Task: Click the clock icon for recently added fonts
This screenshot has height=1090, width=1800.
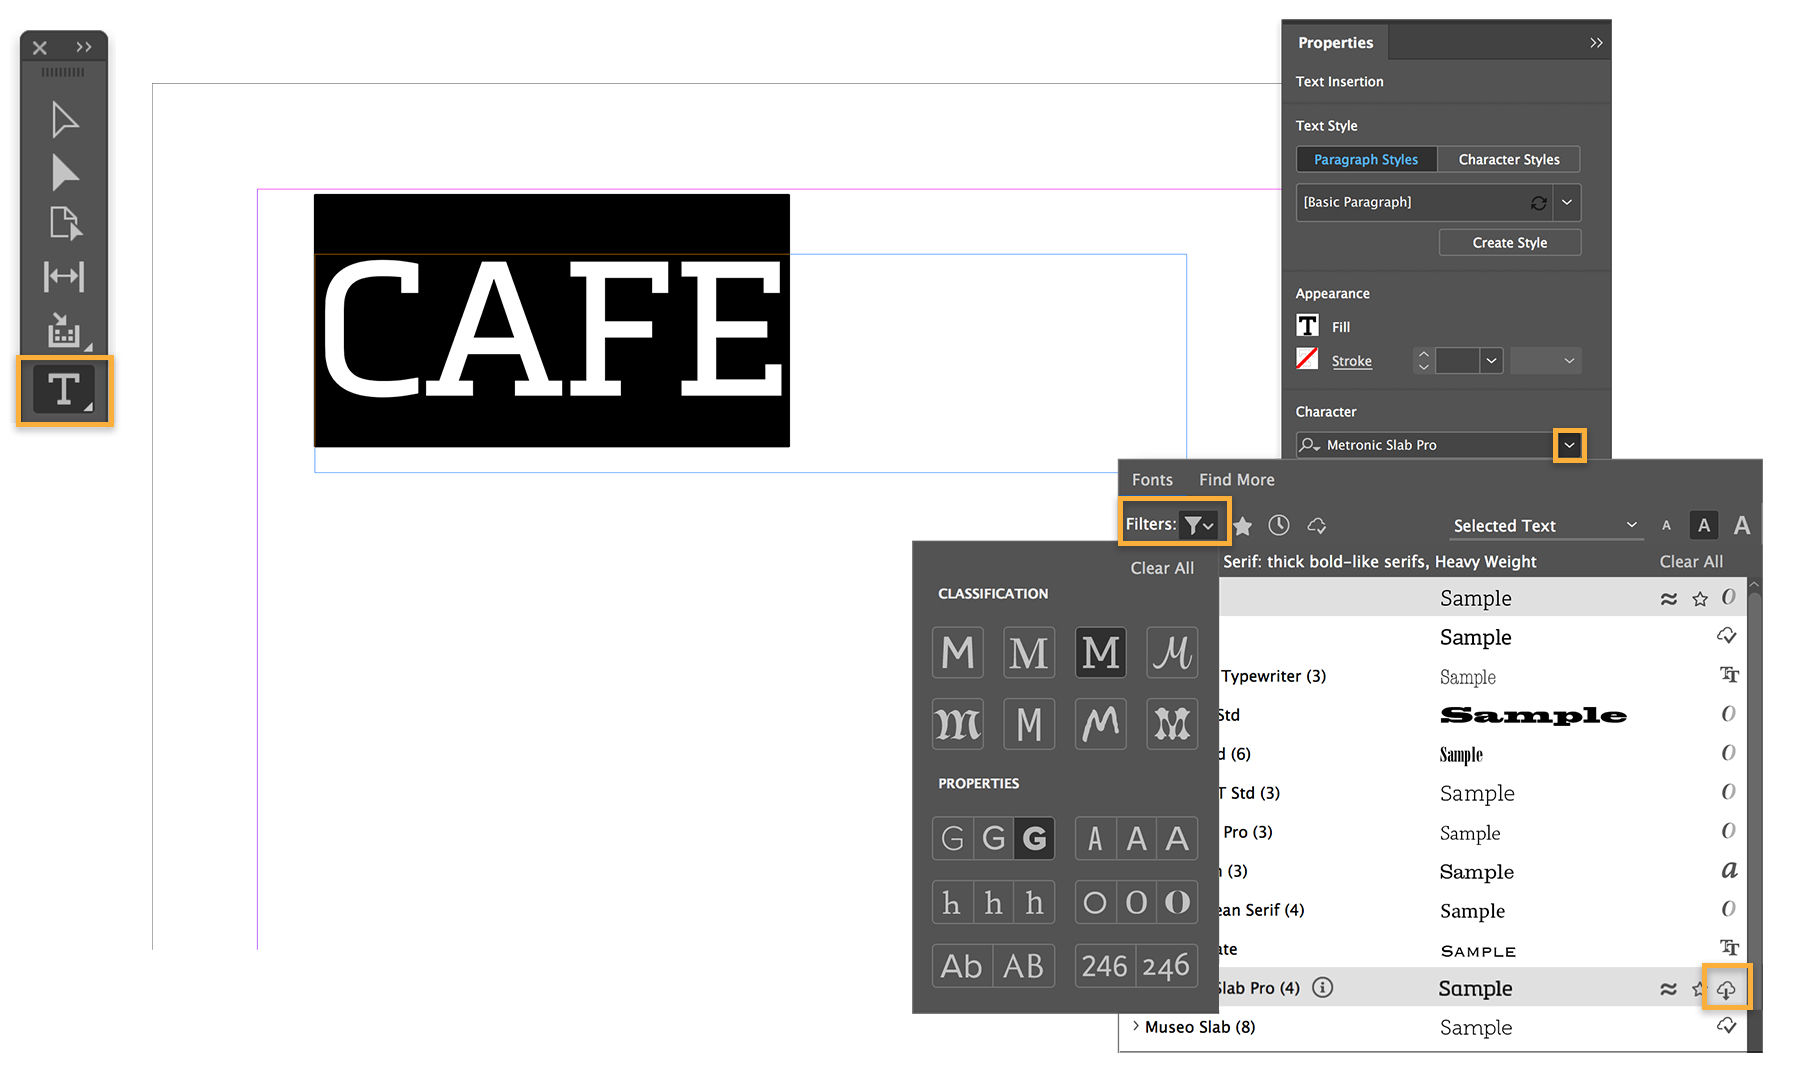Action: 1279,525
